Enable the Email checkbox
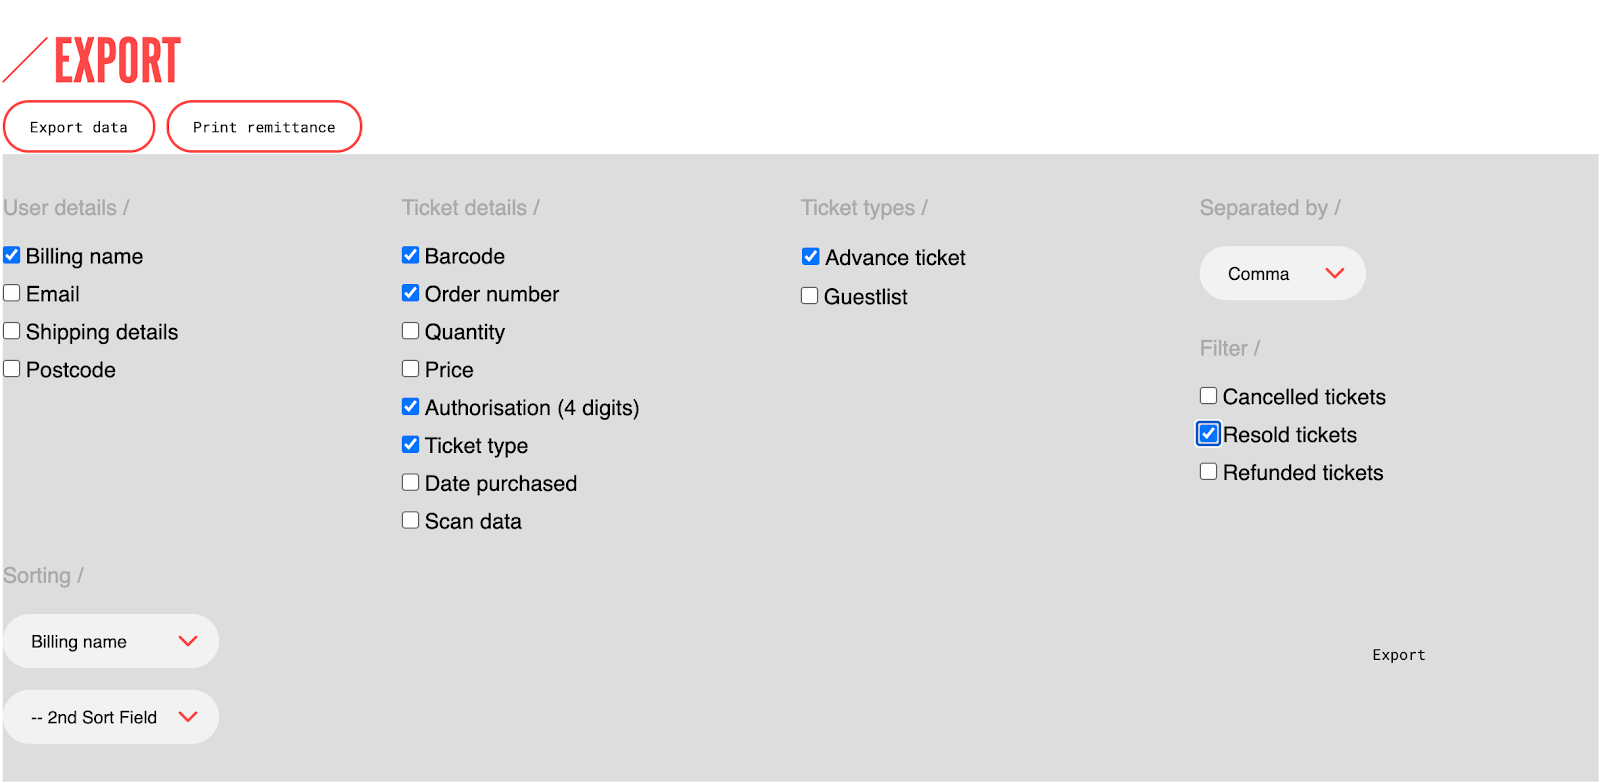The image size is (1600, 783). [x=12, y=293]
